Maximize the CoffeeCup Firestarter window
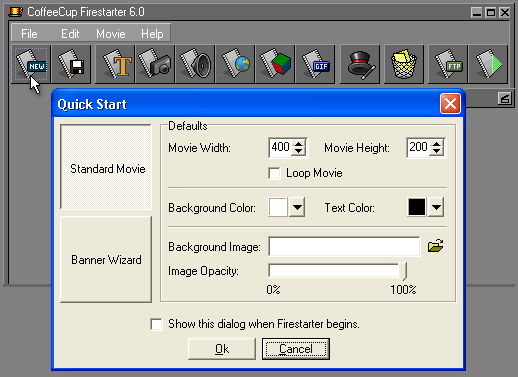 491,13
